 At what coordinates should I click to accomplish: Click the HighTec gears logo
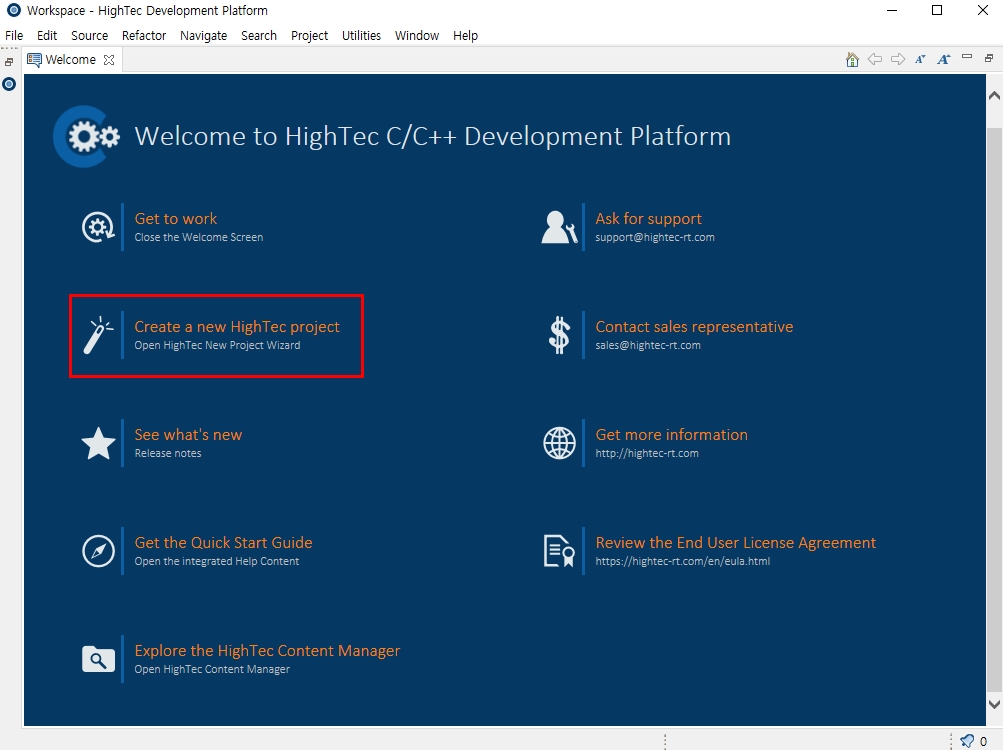(86, 136)
